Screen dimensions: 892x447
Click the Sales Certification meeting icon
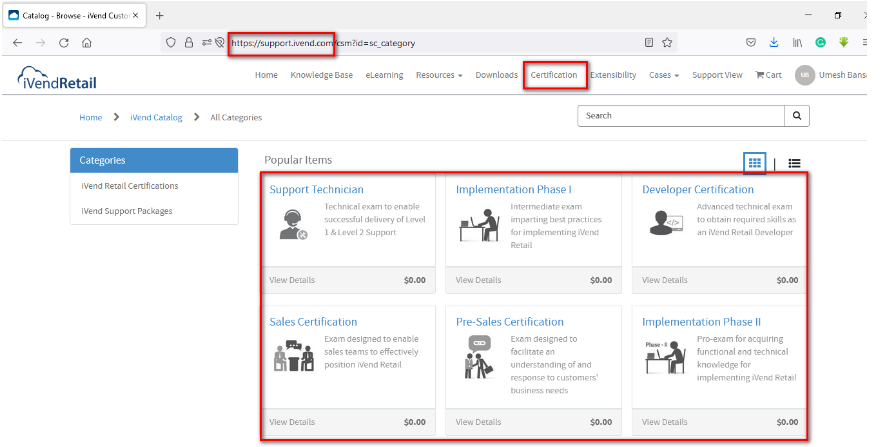point(294,355)
